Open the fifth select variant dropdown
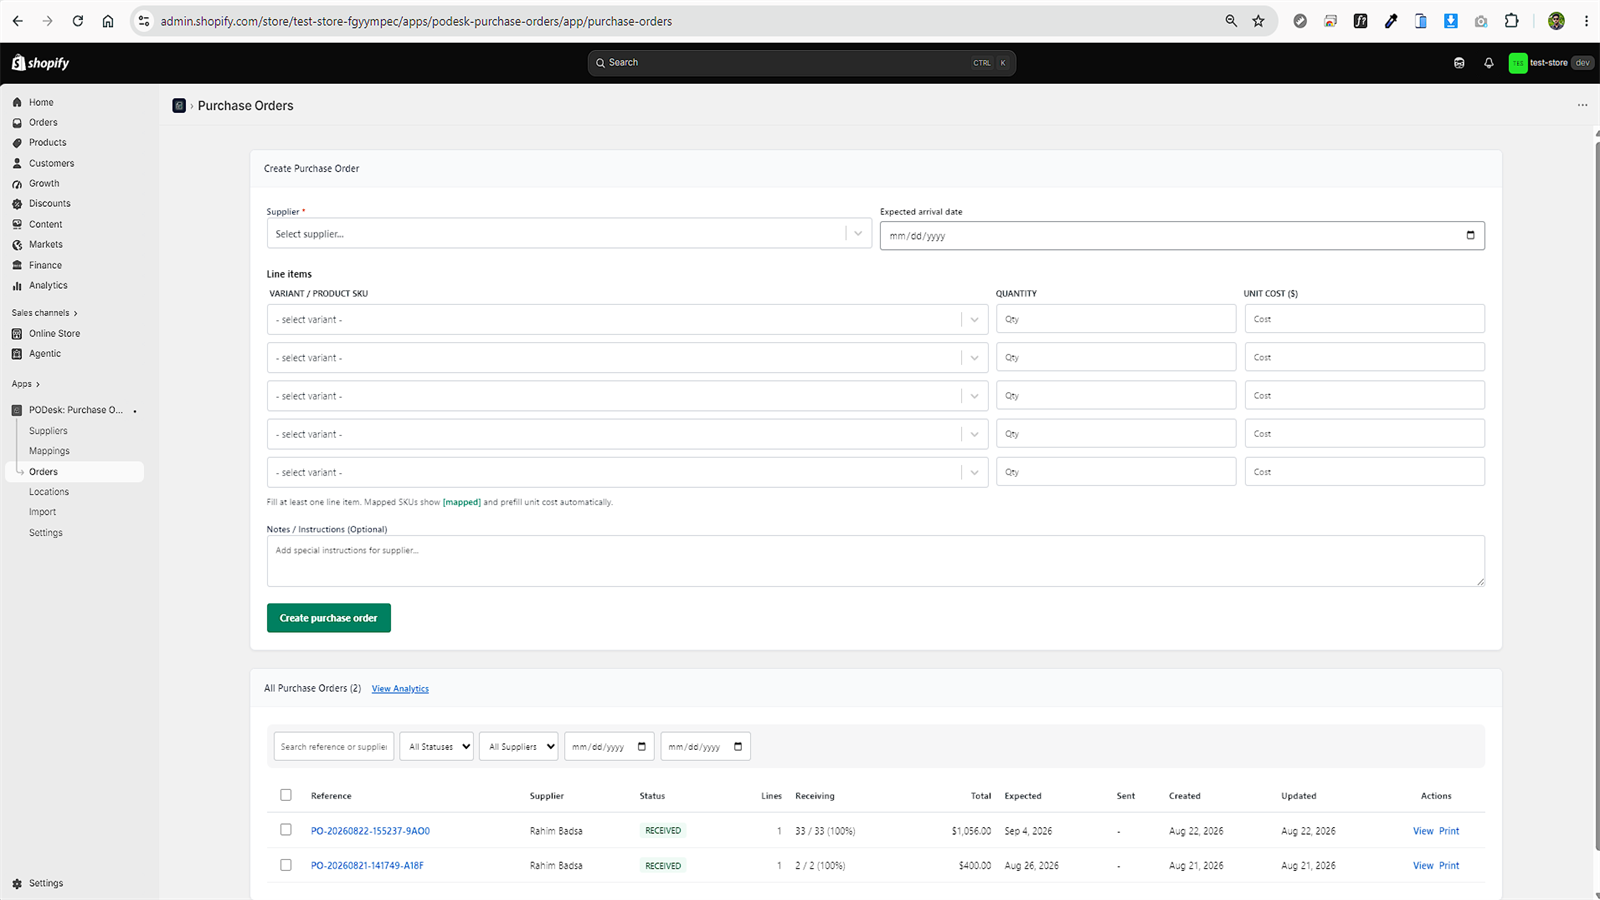Screen dimensions: 1600x900 pyautogui.click(x=627, y=472)
